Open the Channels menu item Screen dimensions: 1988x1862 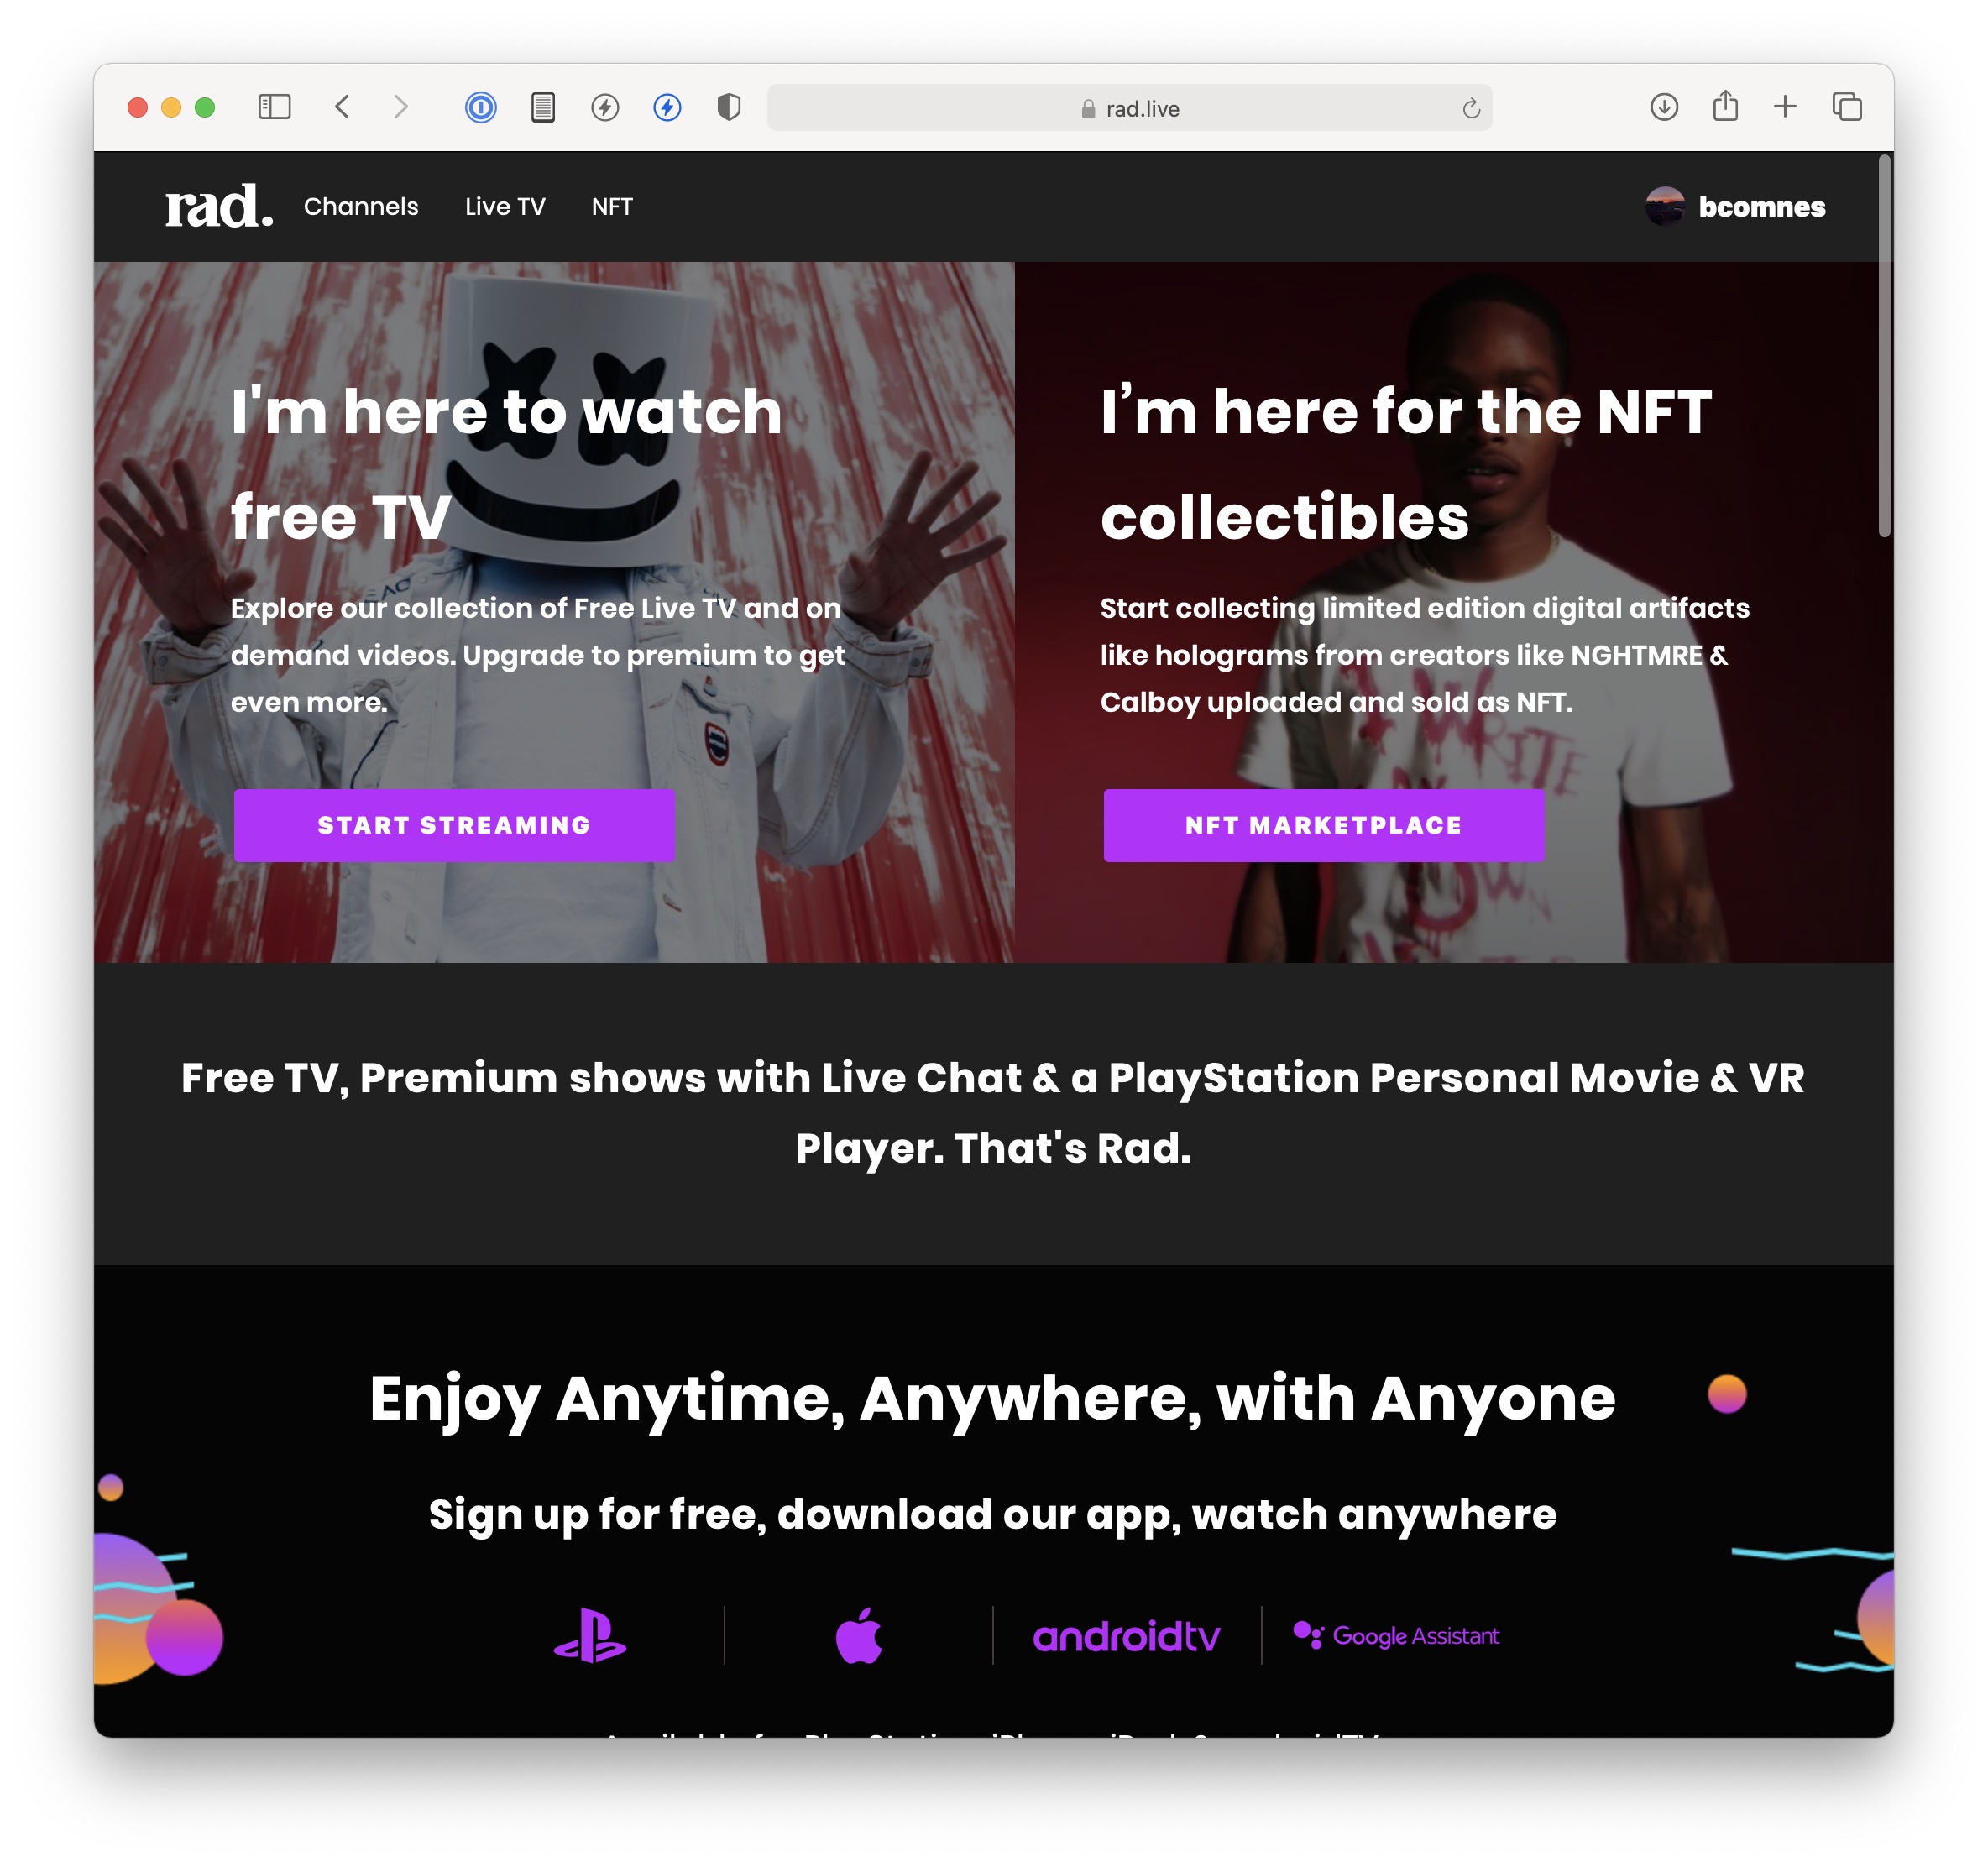361,207
